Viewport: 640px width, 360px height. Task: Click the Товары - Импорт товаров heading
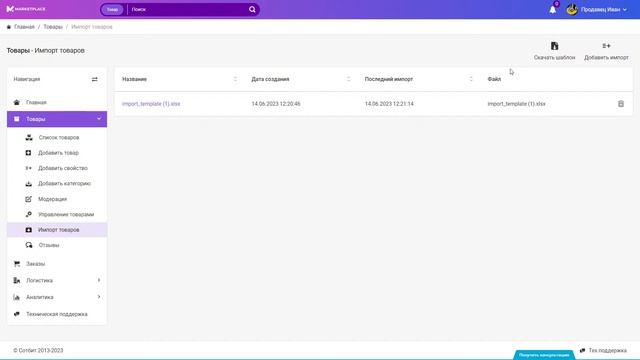tap(46, 51)
